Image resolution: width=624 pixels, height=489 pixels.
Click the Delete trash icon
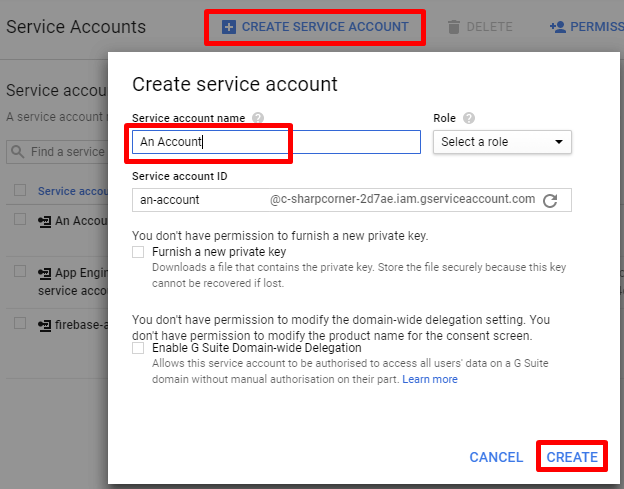pyautogui.click(x=455, y=27)
